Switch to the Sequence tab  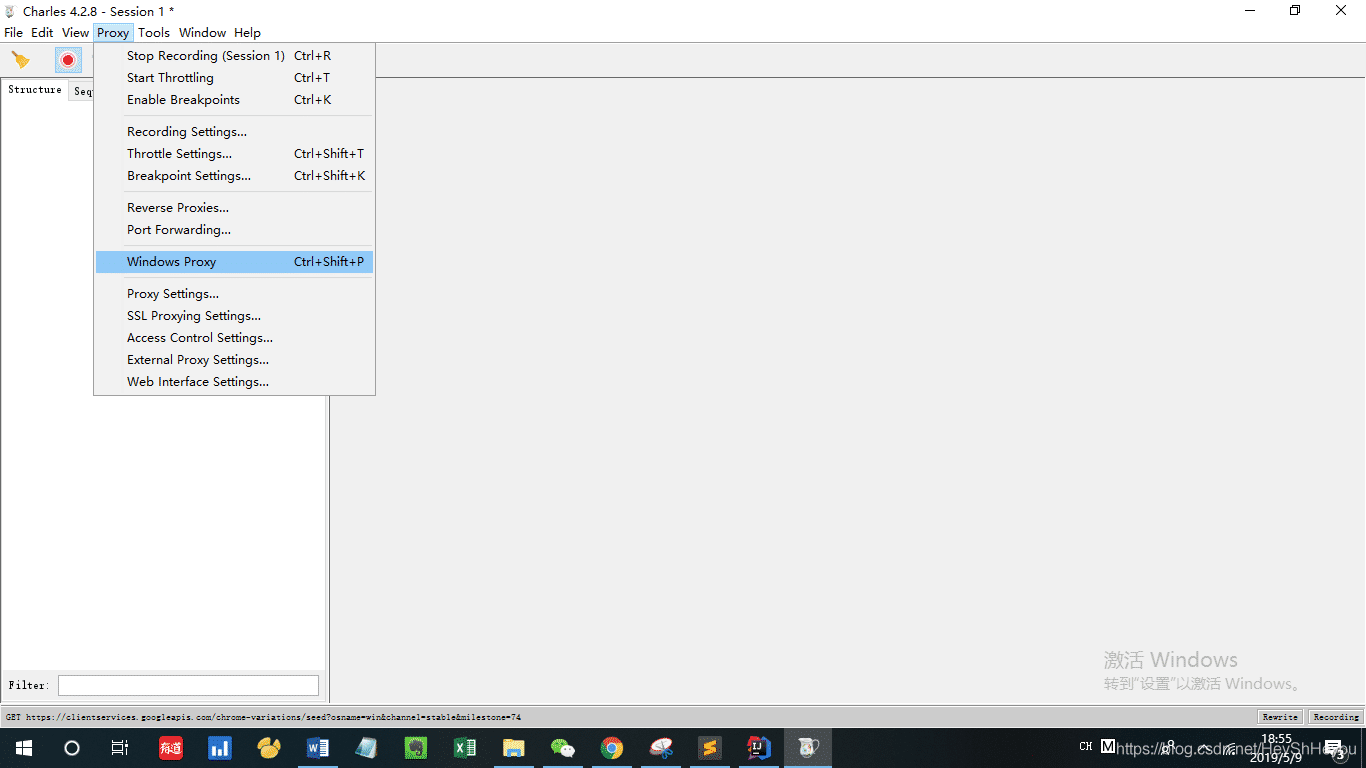pyautogui.click(x=82, y=92)
